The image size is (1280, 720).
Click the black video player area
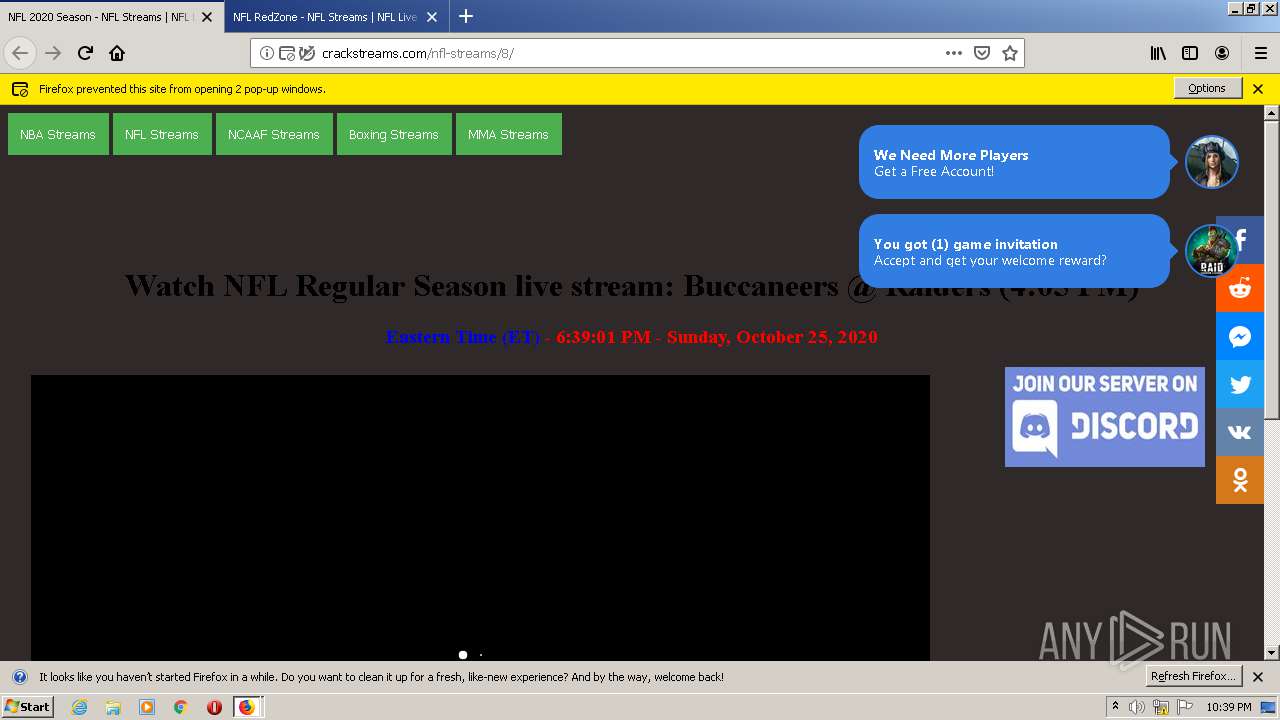point(480,517)
